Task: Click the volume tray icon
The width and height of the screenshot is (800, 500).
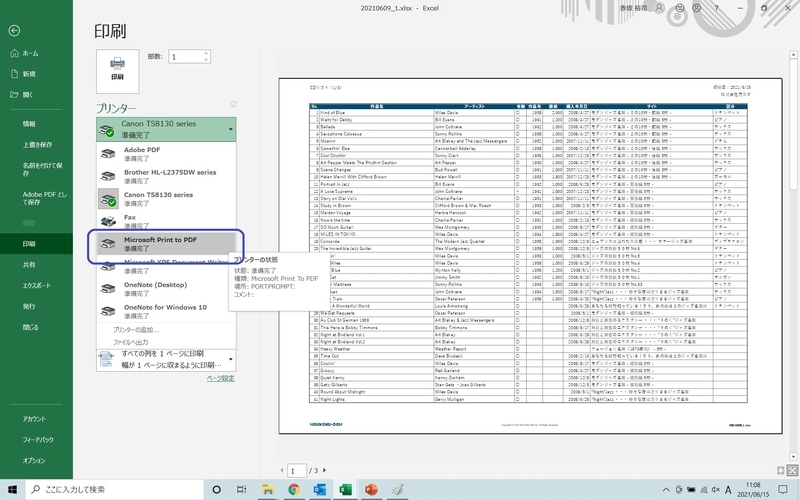Action: (715, 490)
